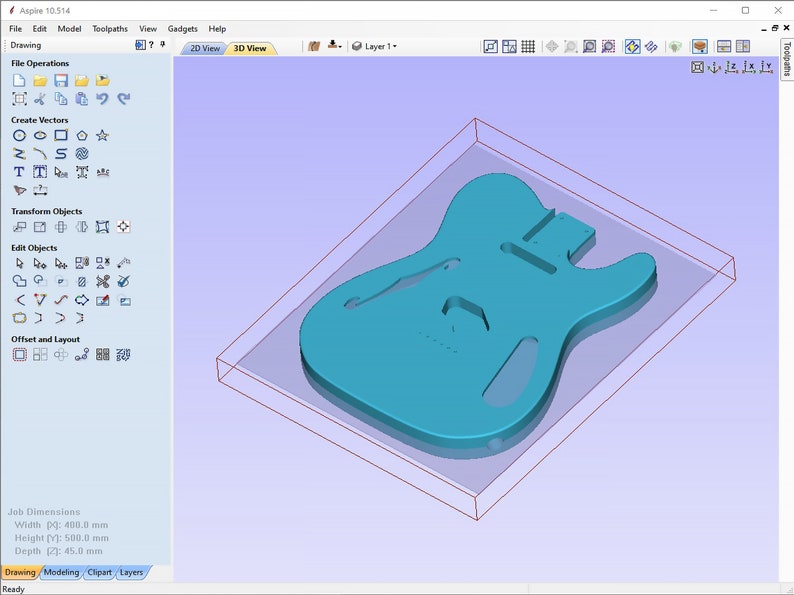Select the Draw Circle tool

point(19,136)
